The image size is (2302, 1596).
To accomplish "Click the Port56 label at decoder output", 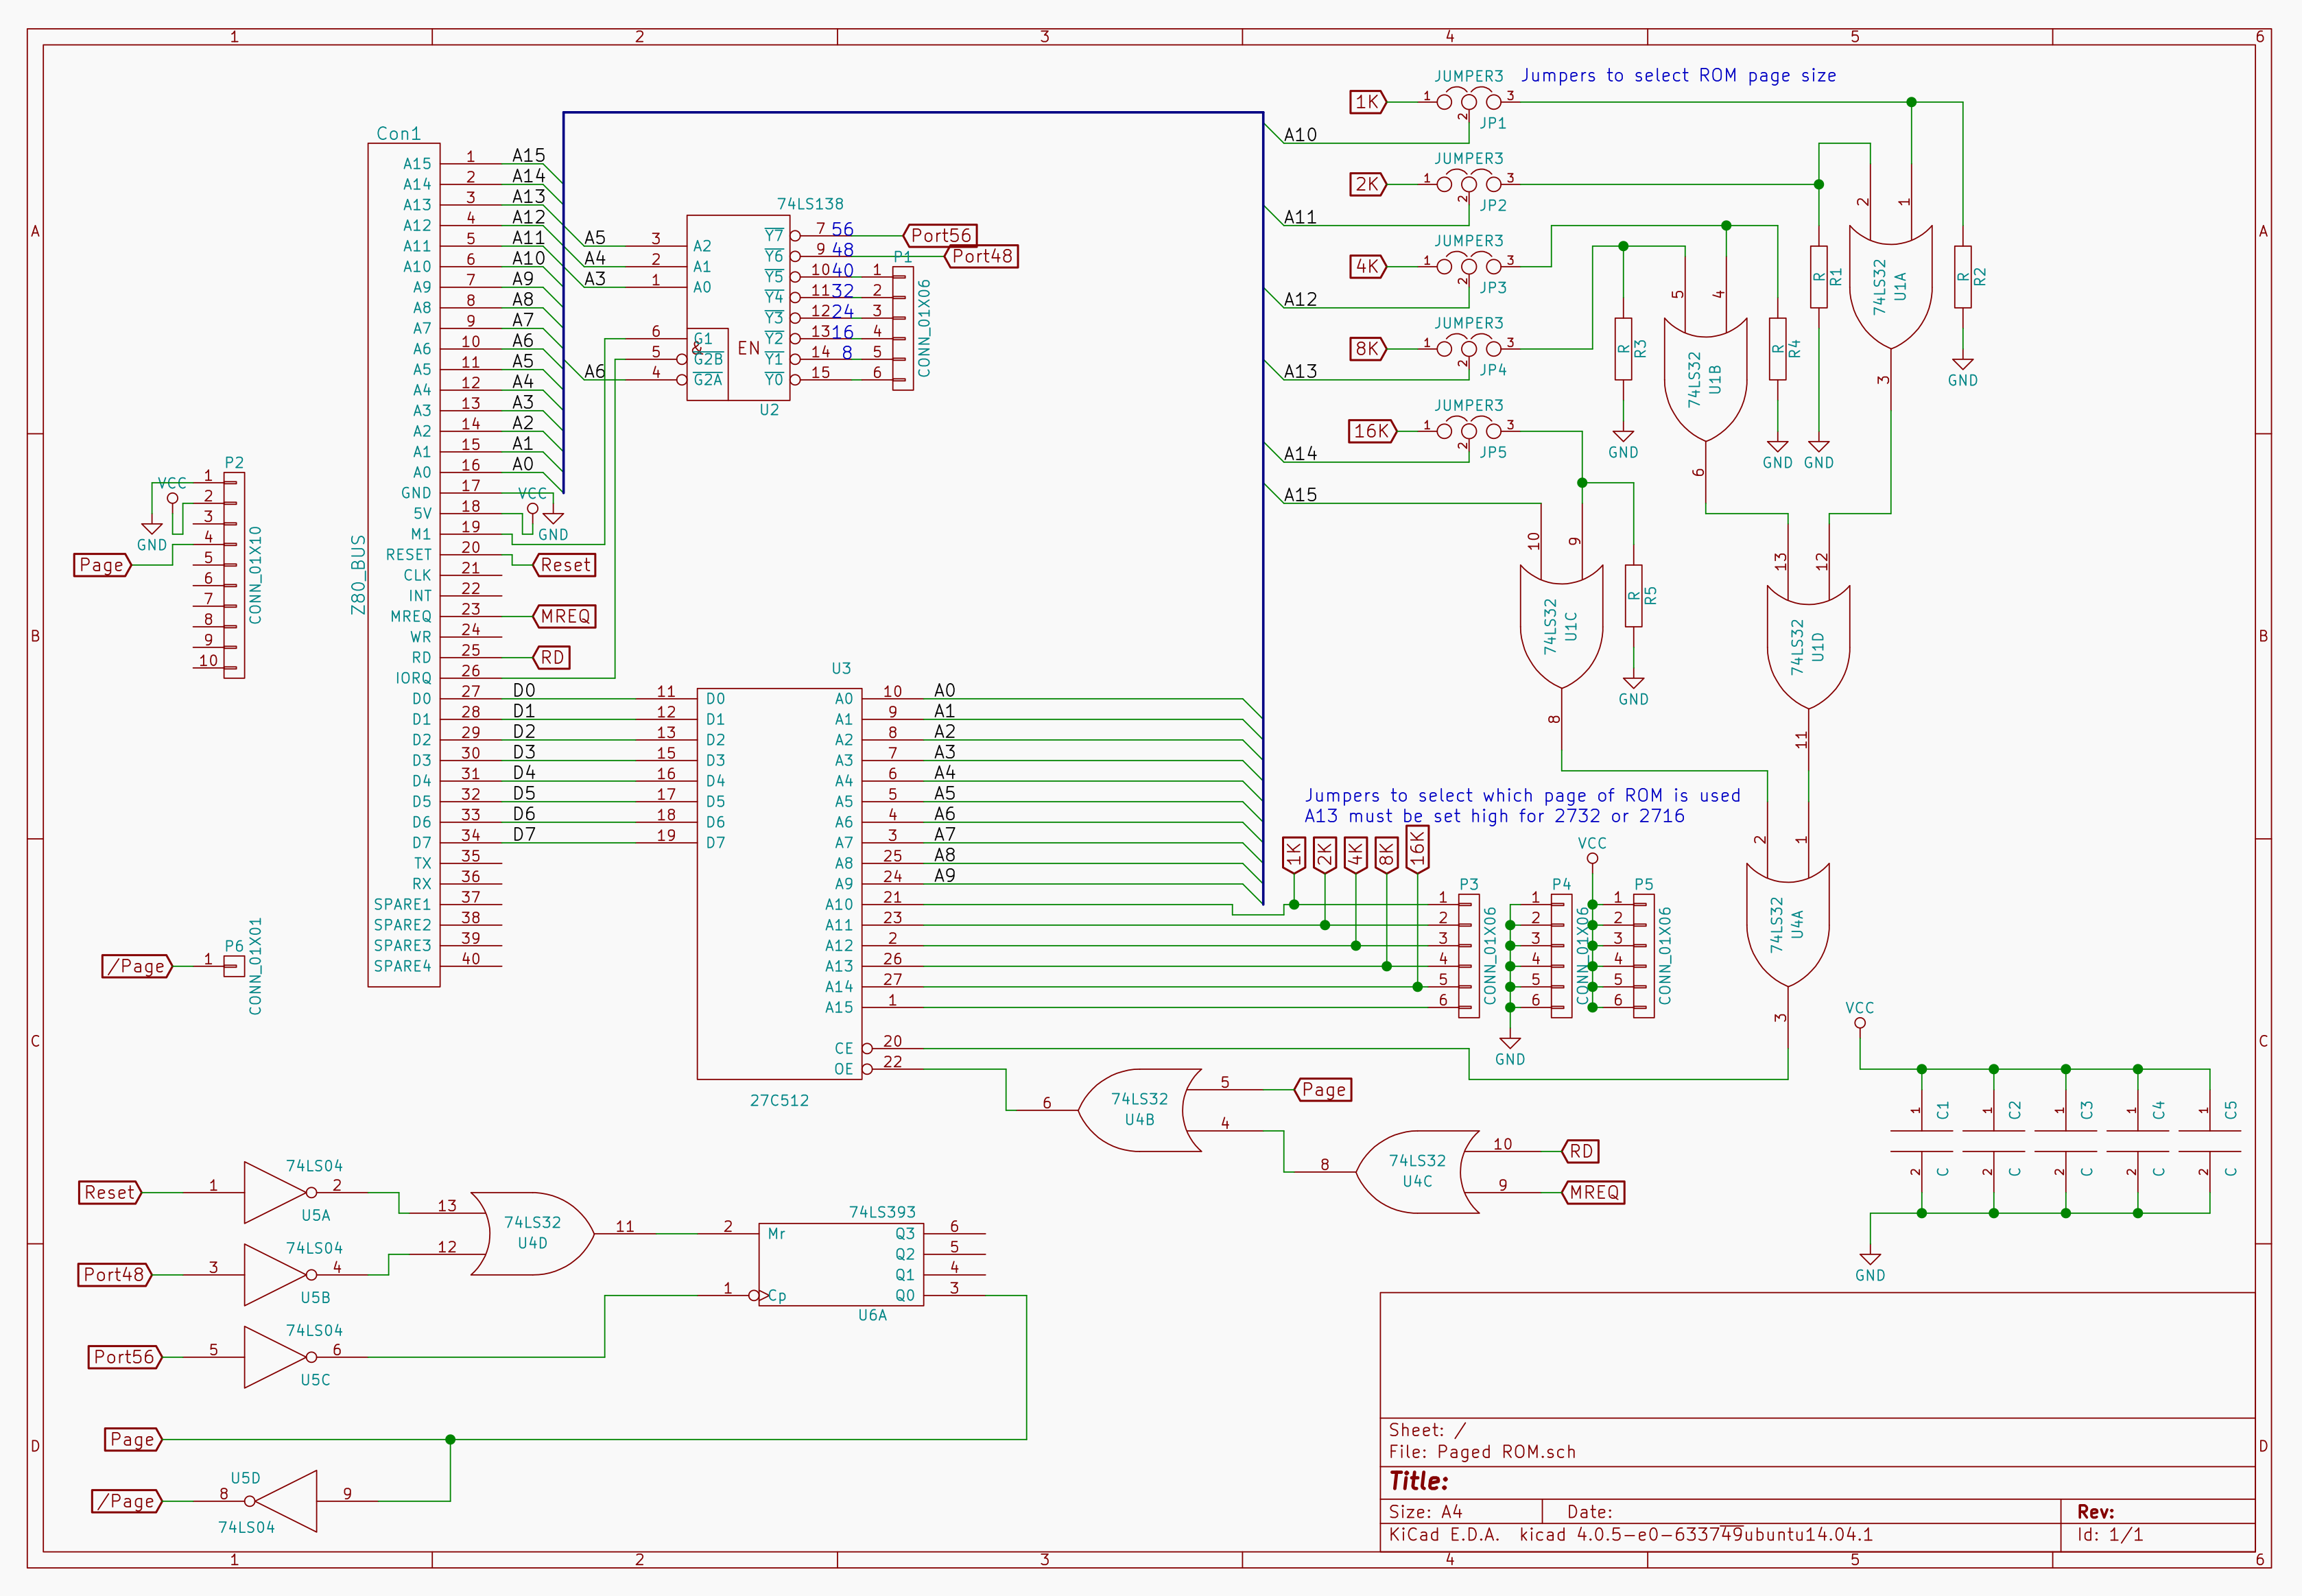I will tap(940, 235).
